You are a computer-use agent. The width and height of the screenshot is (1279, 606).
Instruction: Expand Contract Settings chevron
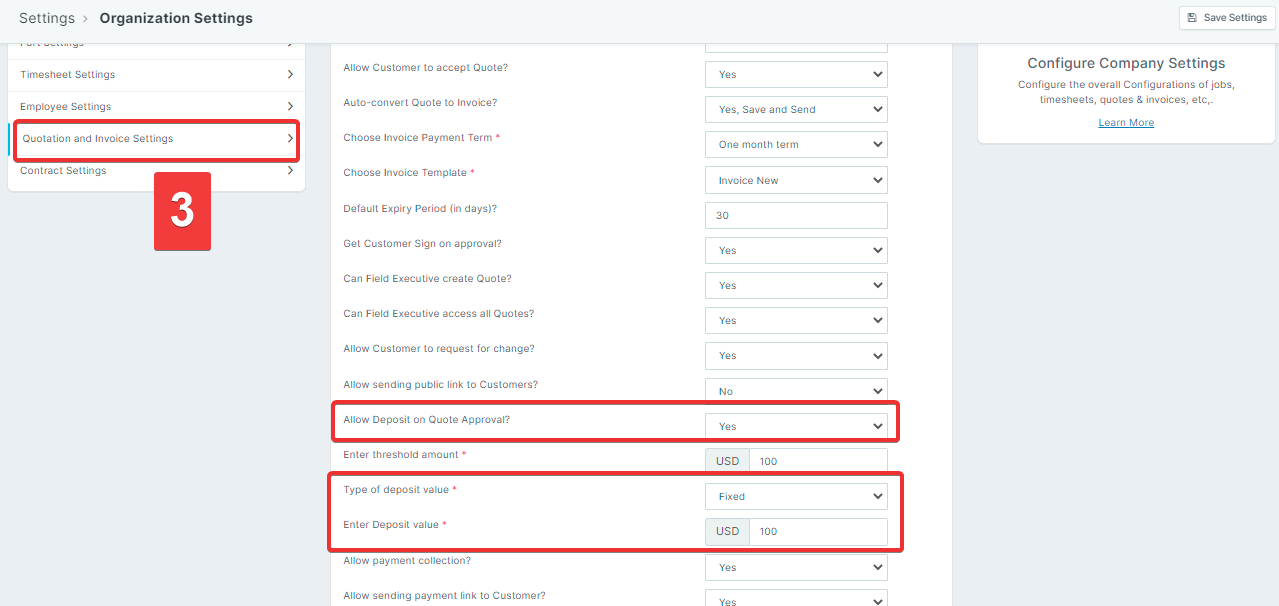point(290,171)
